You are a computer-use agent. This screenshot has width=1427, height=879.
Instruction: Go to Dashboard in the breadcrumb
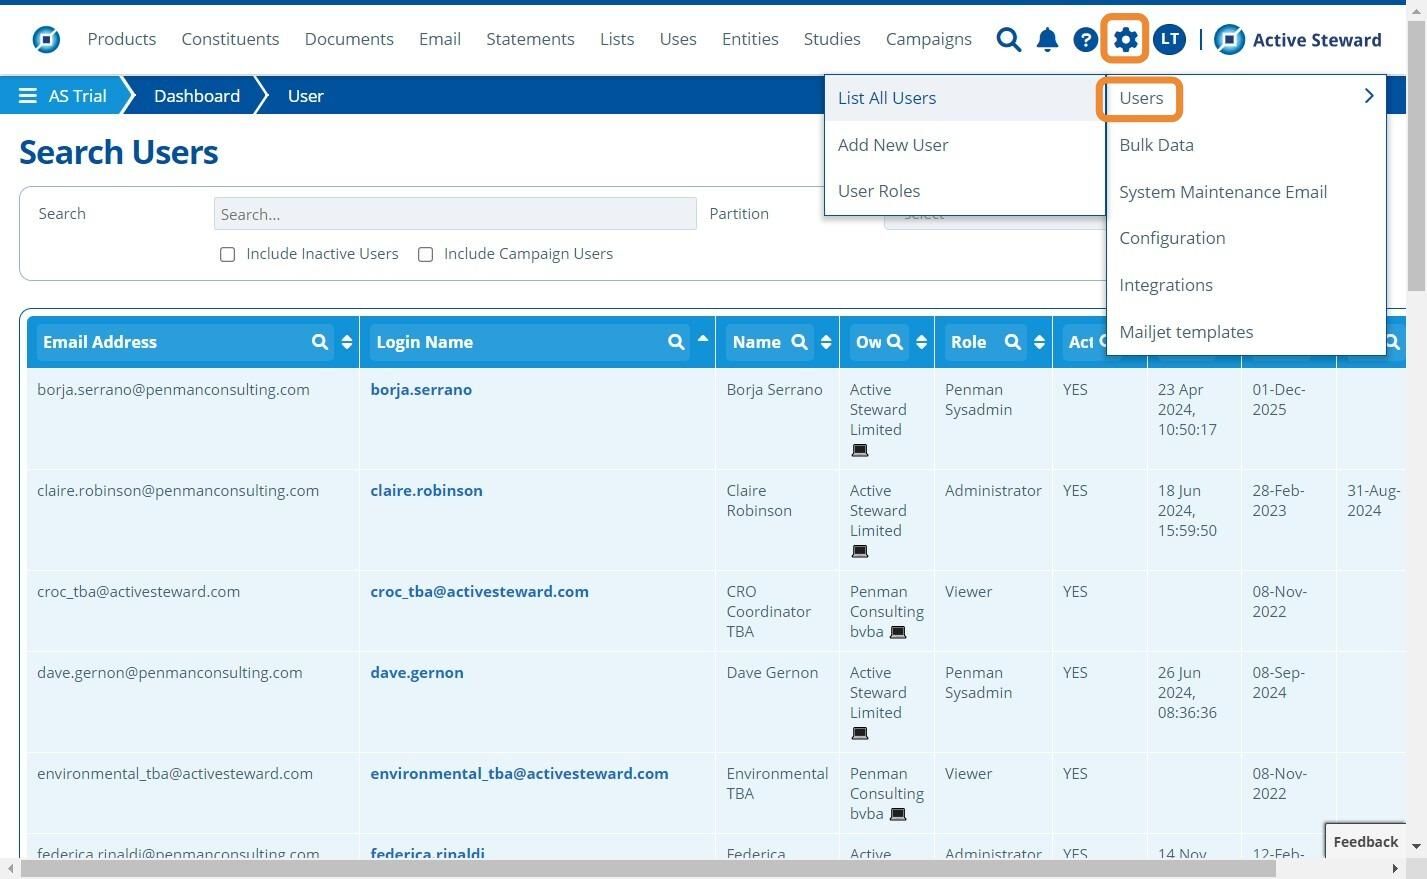(197, 96)
